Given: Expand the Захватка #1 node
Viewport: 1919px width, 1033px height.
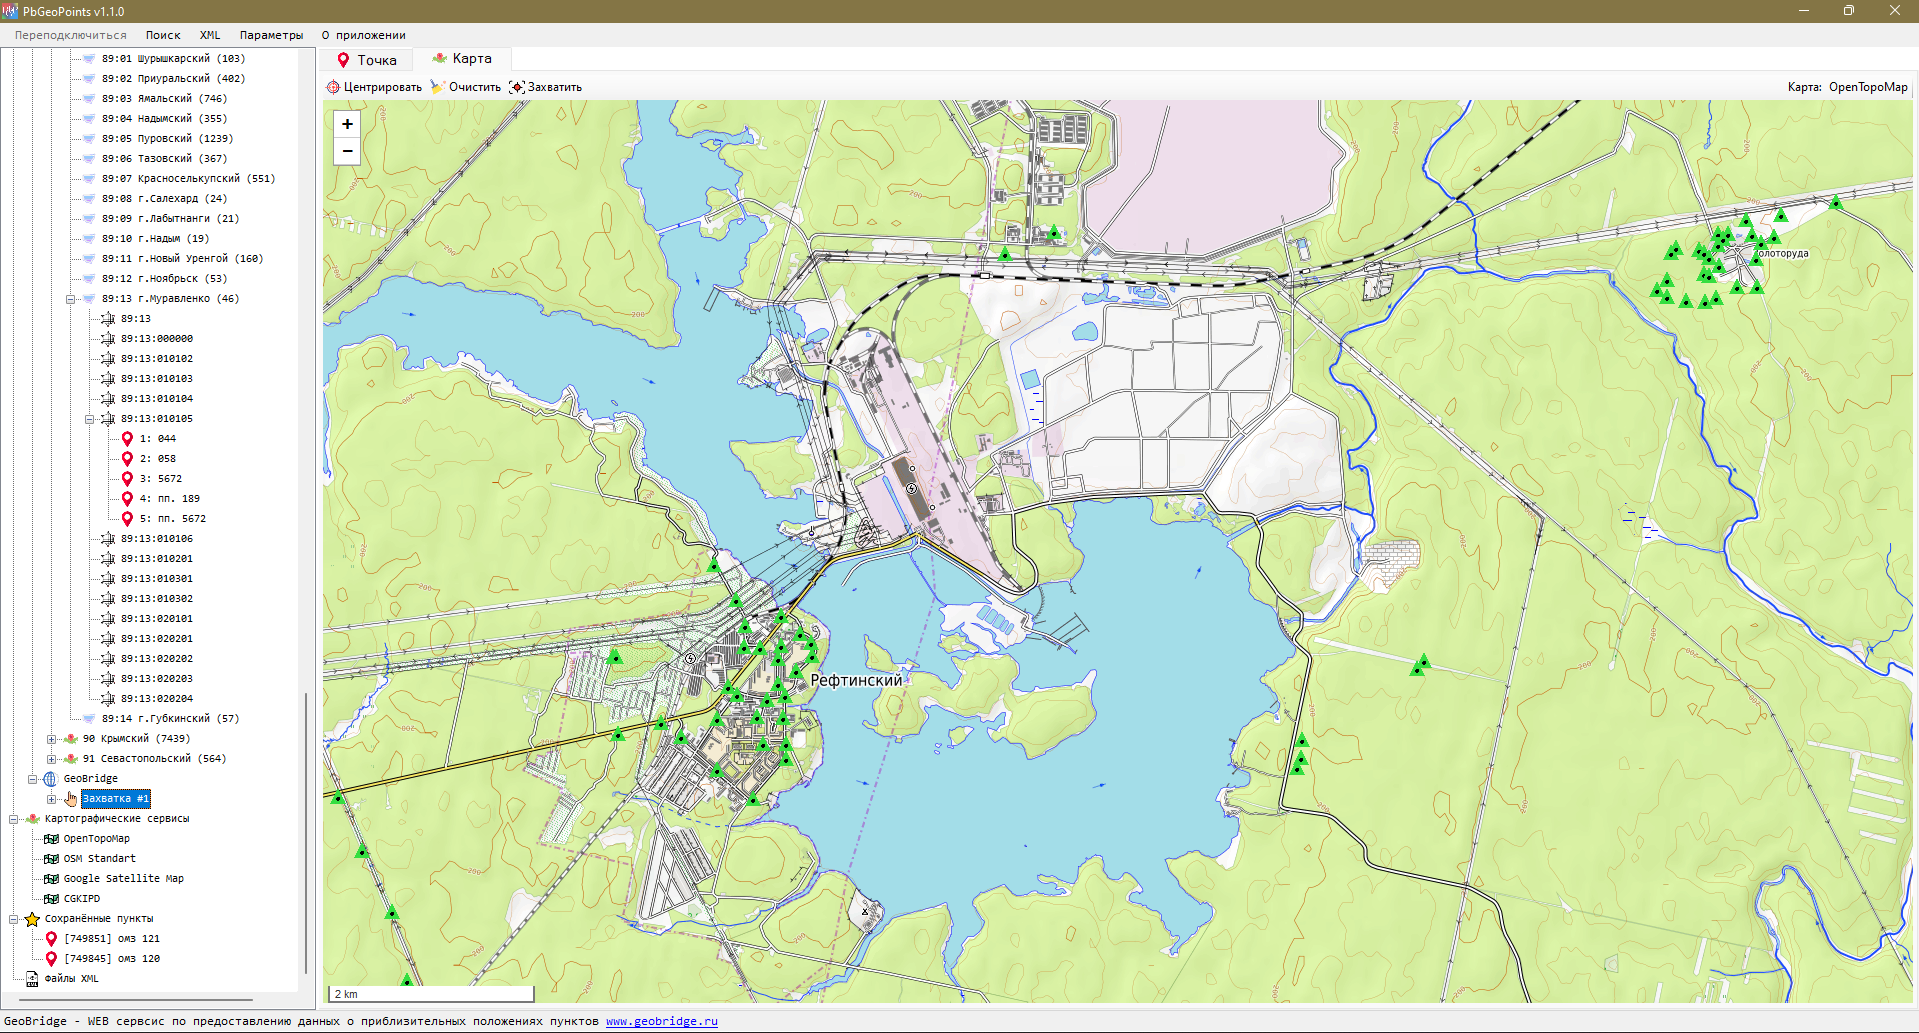Looking at the screenshot, I should 51,799.
